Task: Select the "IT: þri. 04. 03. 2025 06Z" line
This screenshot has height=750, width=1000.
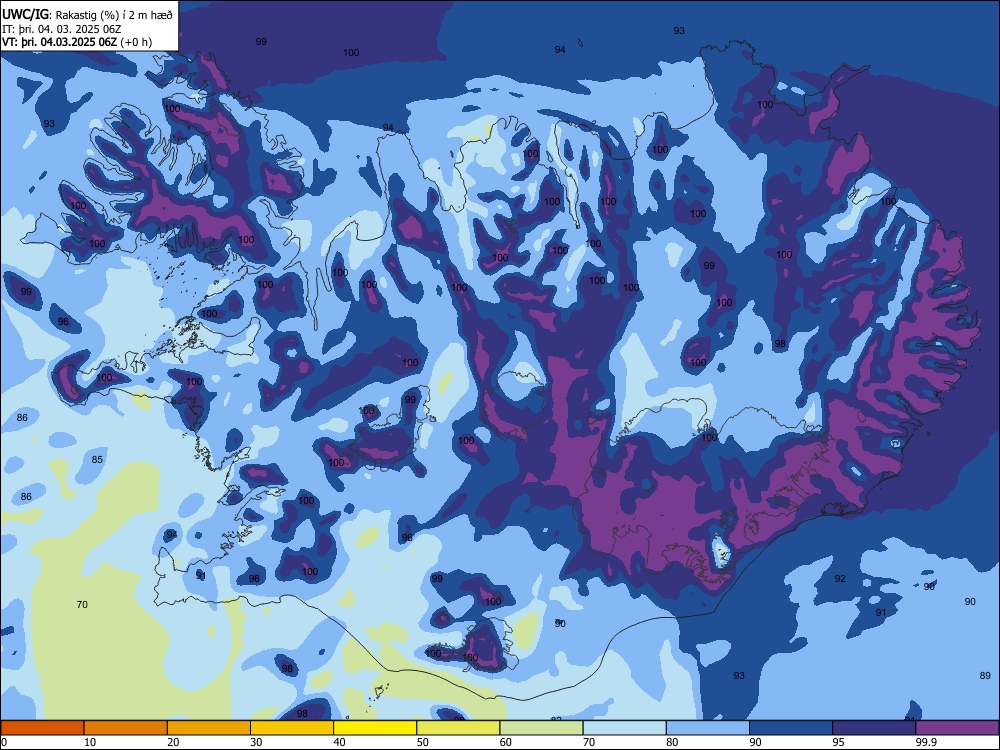Action: [62, 29]
